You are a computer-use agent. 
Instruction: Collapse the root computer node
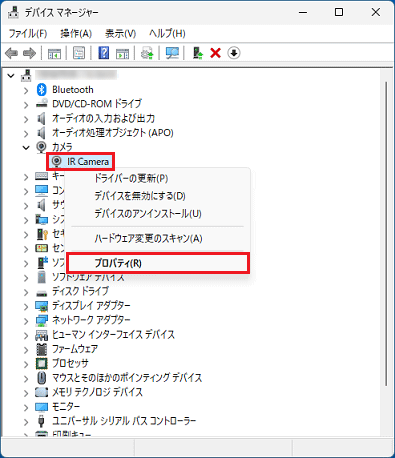11,76
